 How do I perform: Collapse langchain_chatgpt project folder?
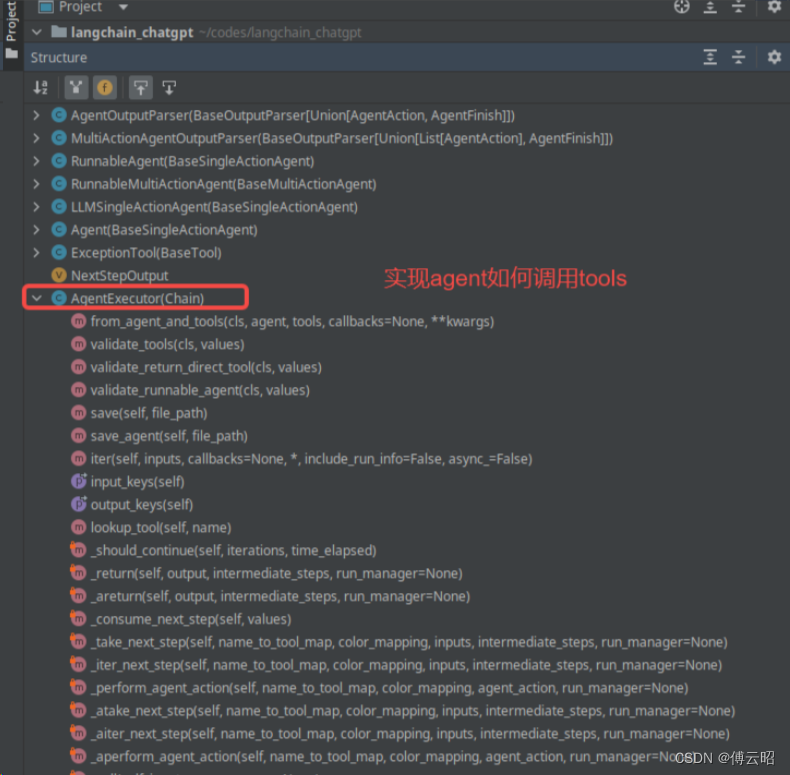click(x=36, y=32)
